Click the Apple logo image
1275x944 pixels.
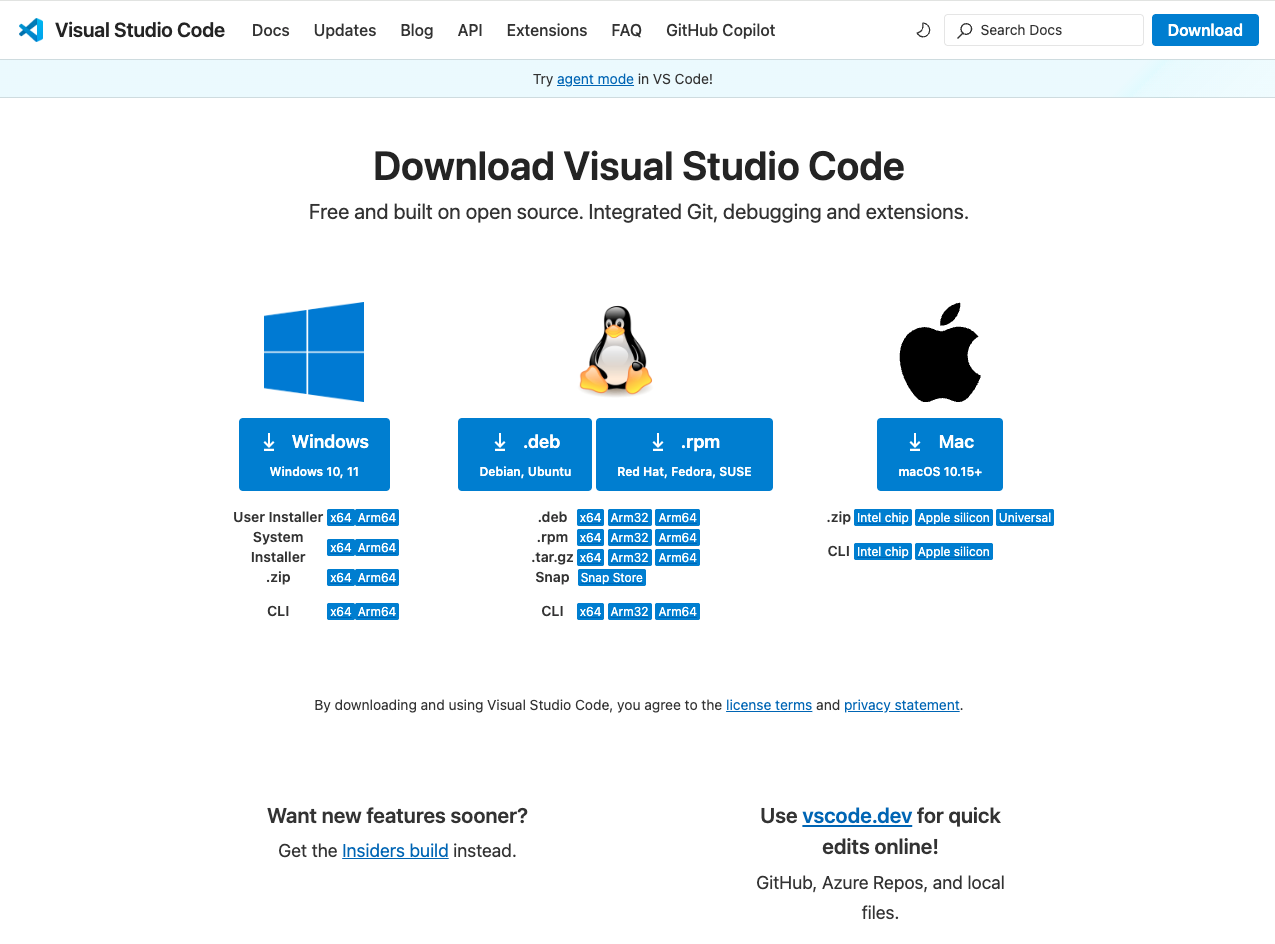point(940,352)
